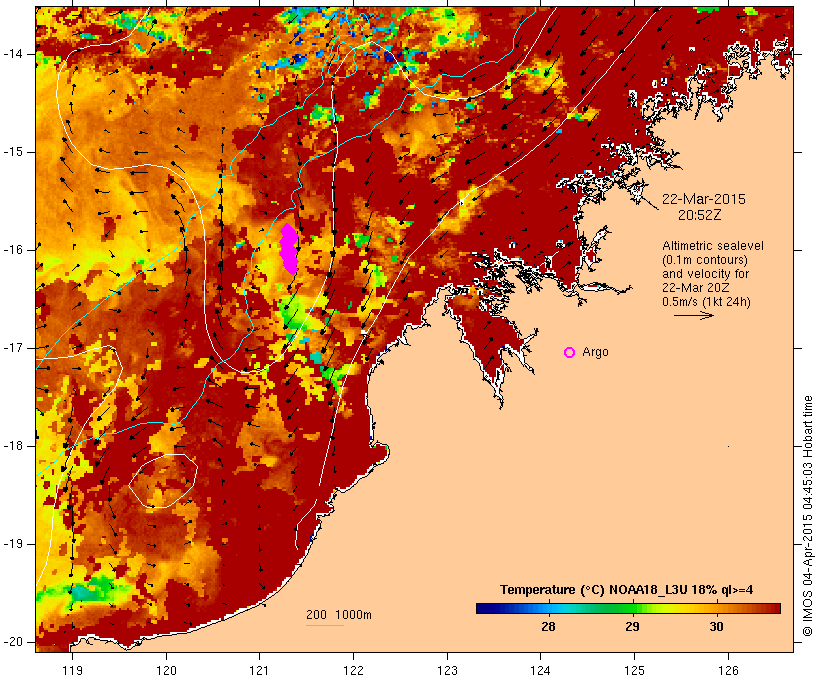Click the 0.5m/s (1kt 24h) scale text
The width and height of the screenshot is (820, 680).
tap(706, 302)
